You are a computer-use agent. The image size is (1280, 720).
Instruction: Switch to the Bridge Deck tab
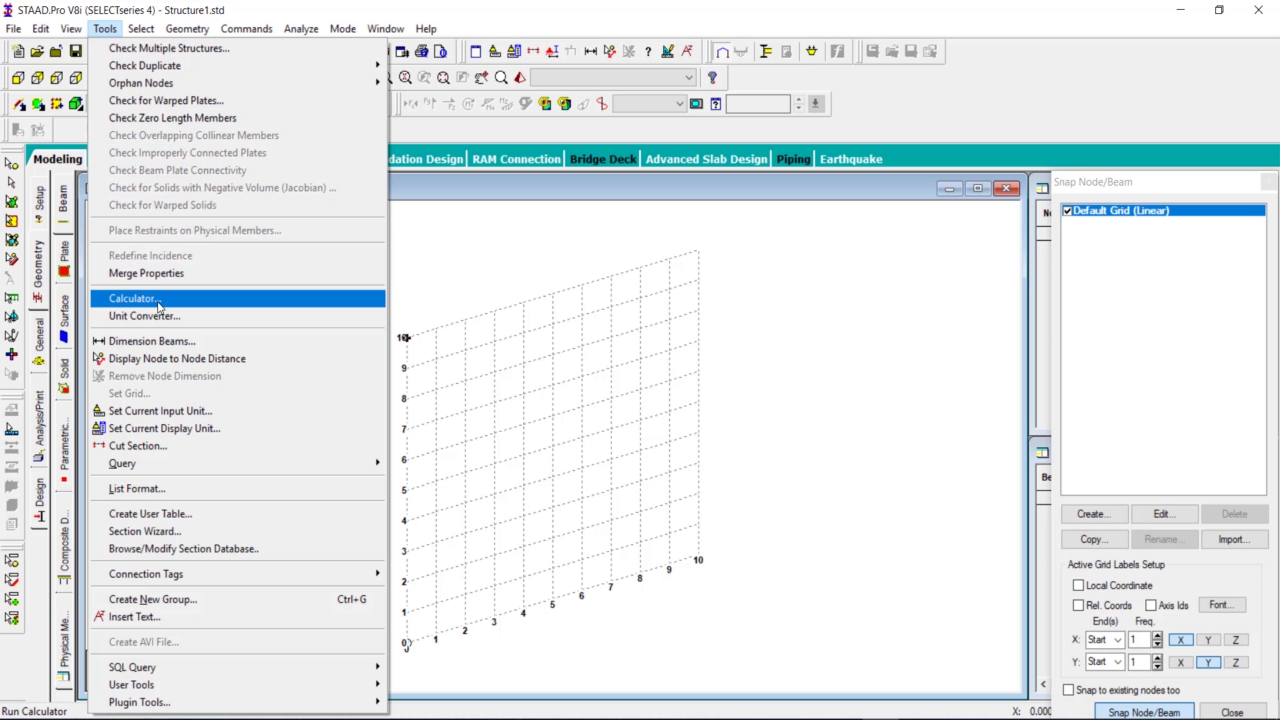click(602, 159)
